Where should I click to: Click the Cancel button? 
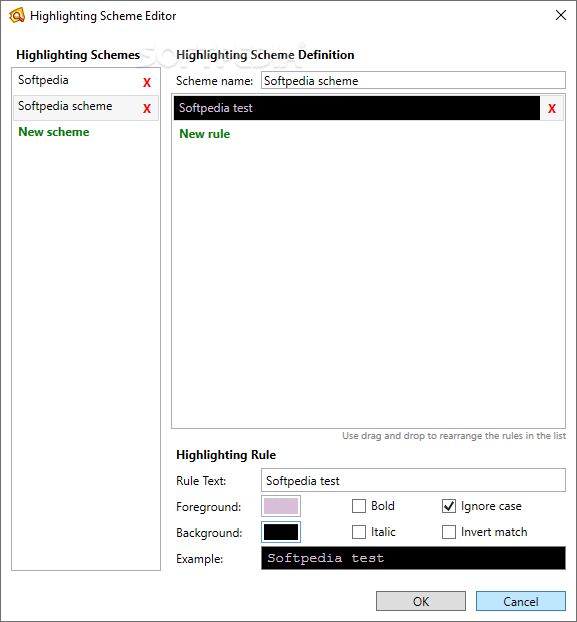[x=521, y=601]
